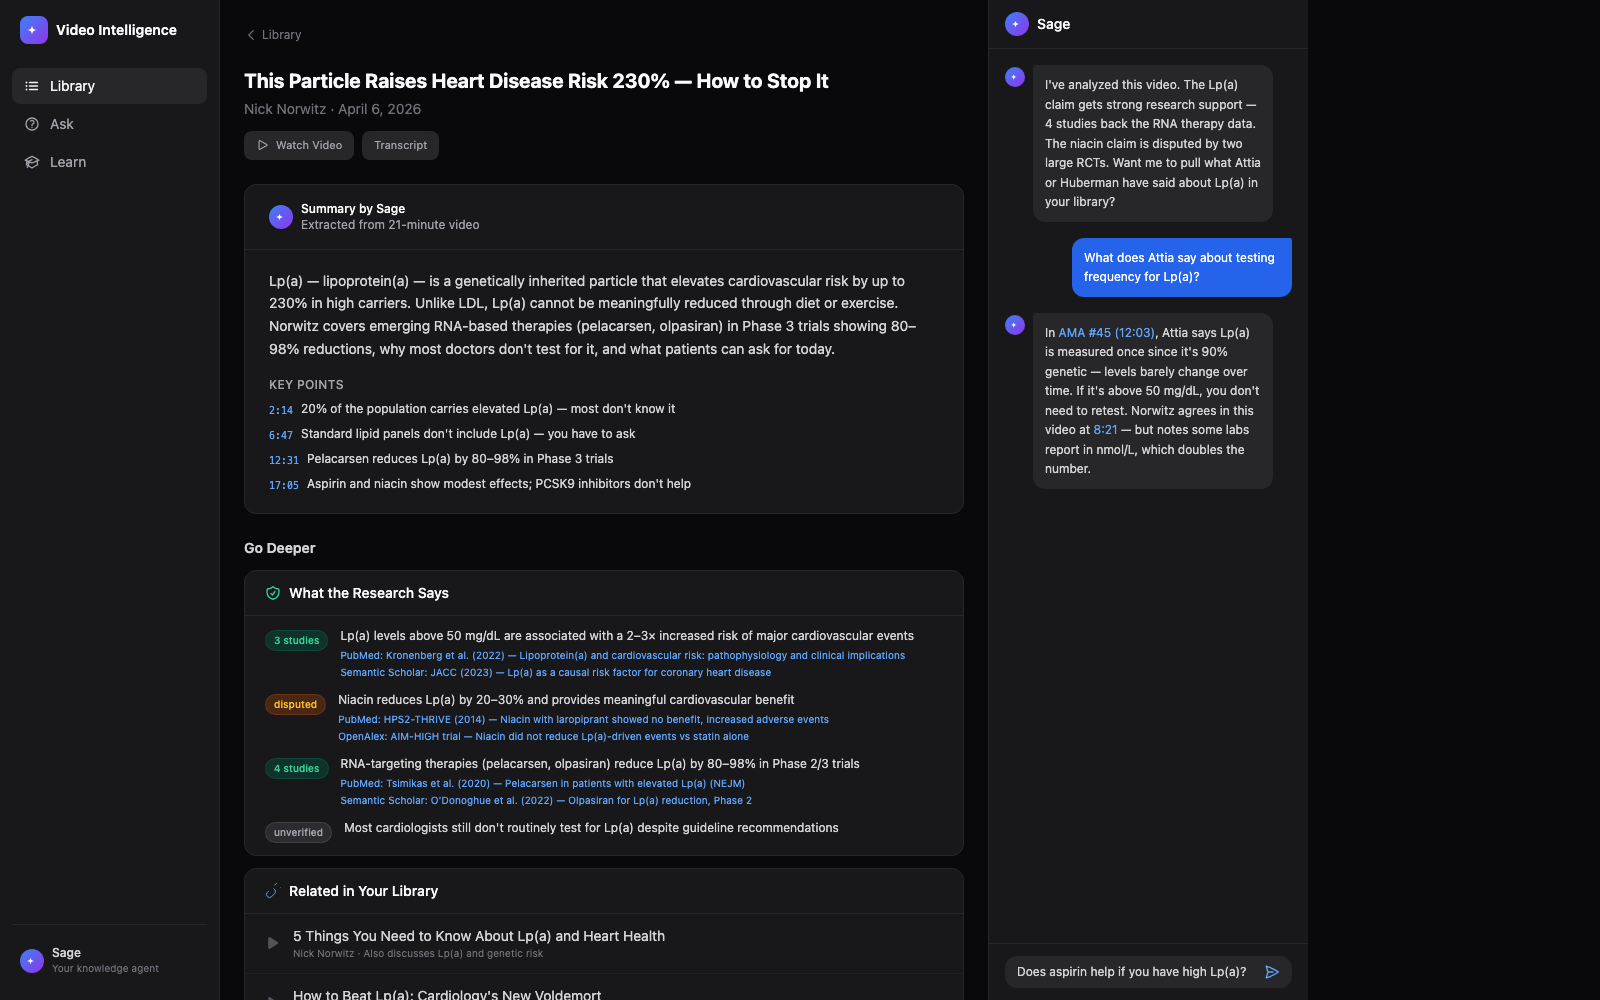Click the Sage avatar at sidebar bottom

(32, 961)
